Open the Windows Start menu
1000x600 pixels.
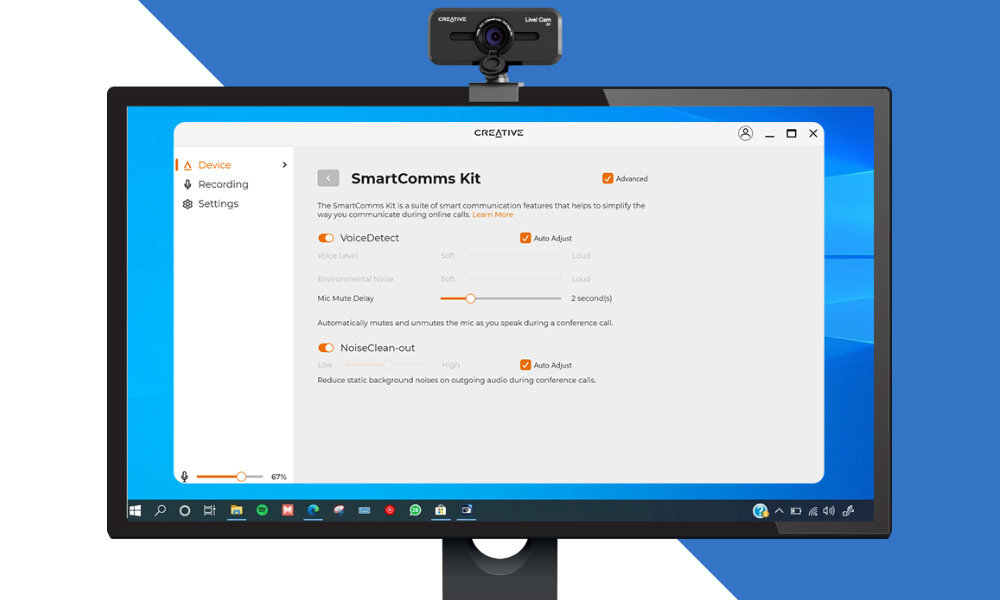tap(135, 511)
